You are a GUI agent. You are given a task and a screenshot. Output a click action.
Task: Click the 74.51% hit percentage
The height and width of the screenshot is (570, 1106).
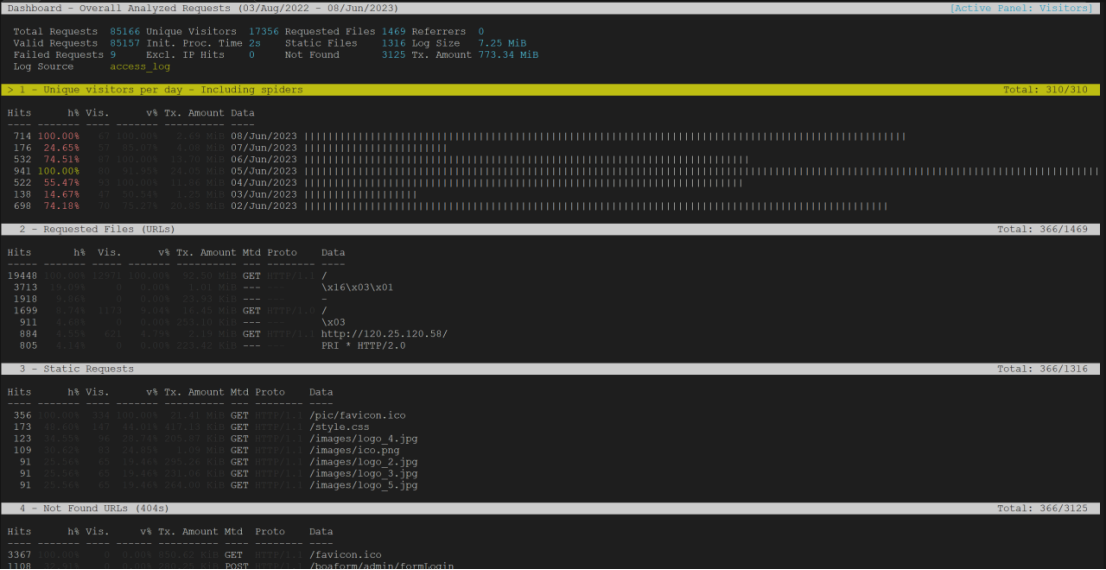click(x=61, y=159)
